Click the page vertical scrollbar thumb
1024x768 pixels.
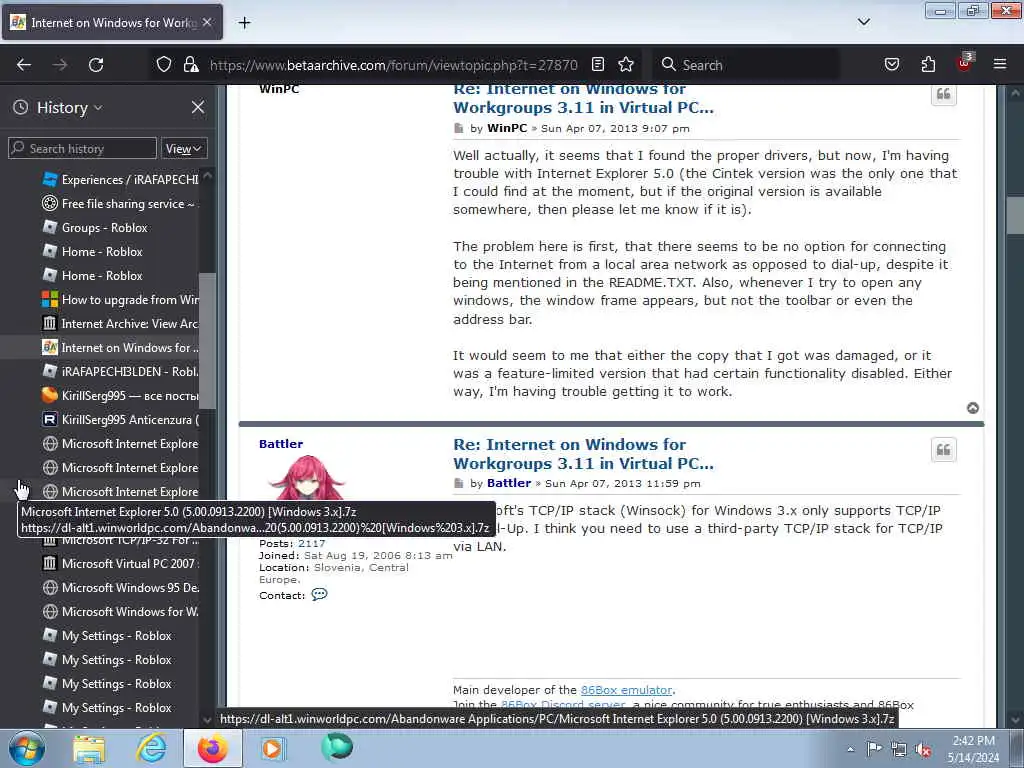tap(1015, 214)
